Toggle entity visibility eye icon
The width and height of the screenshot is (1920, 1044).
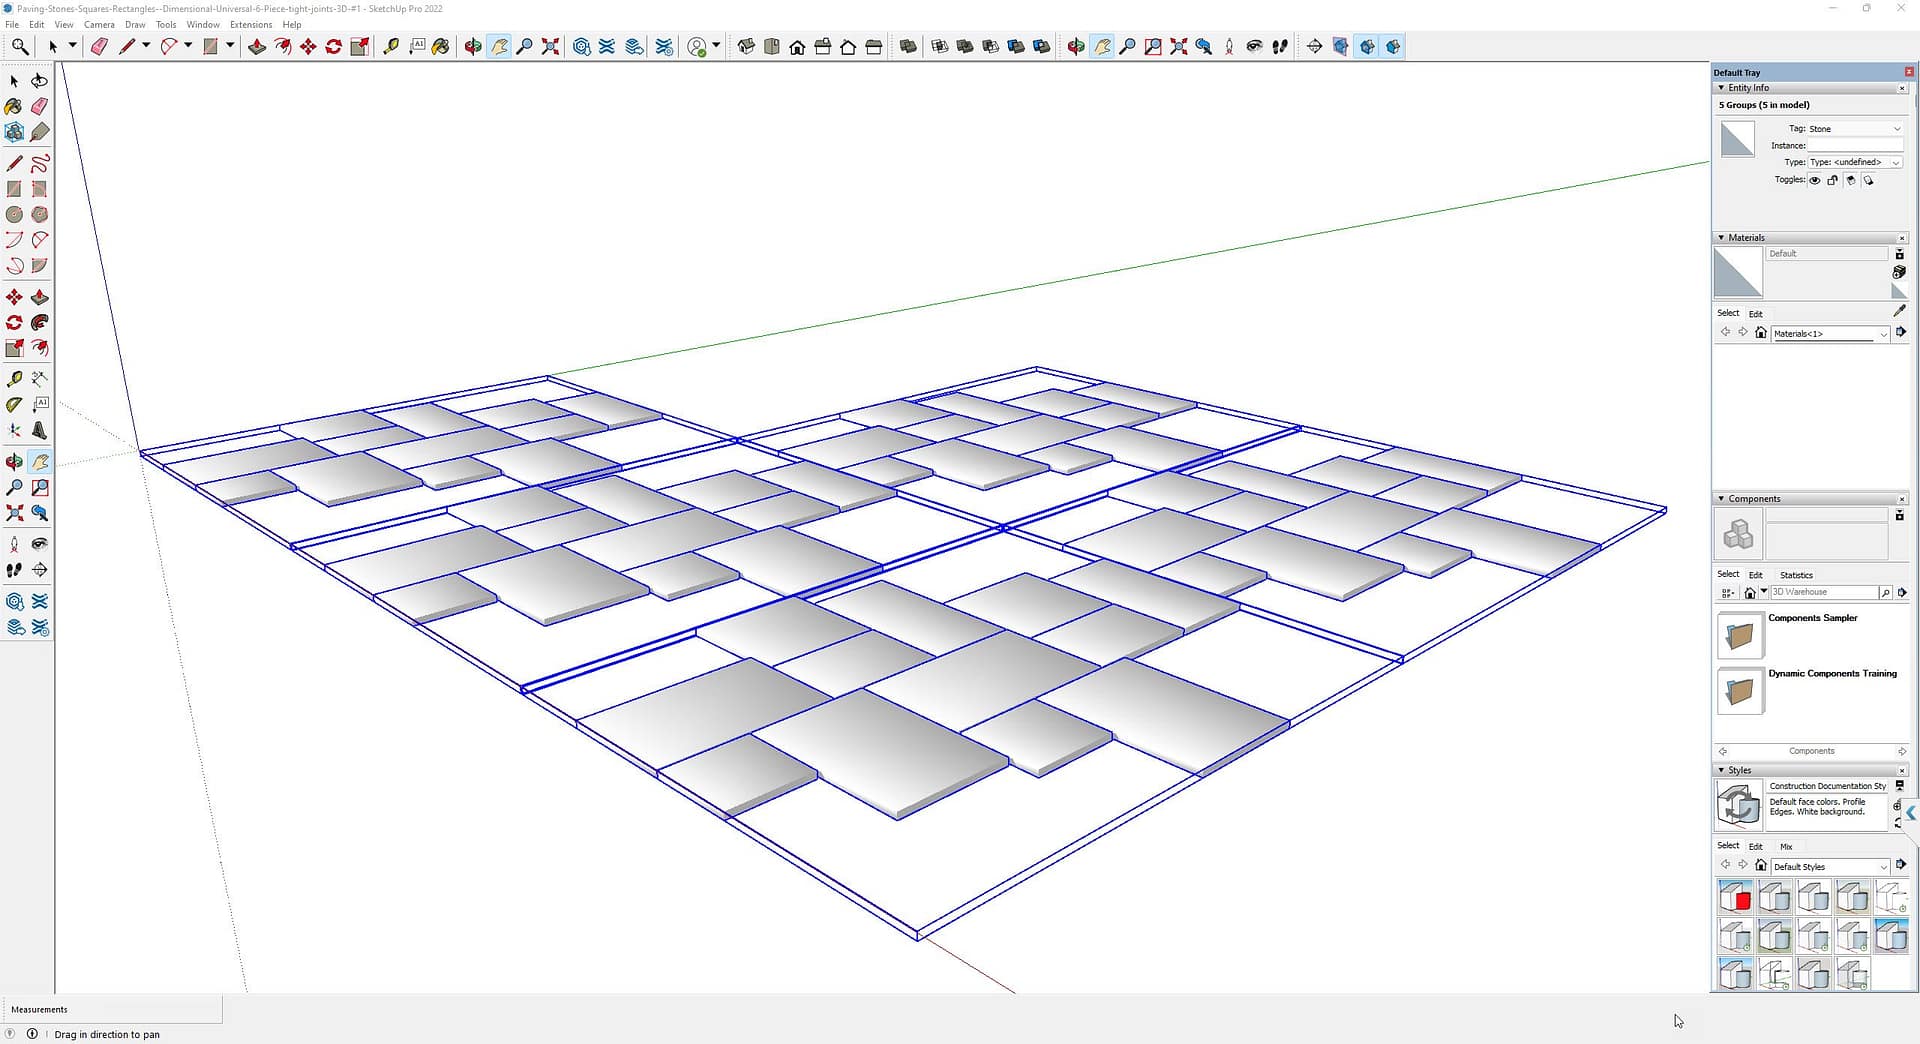(1814, 181)
